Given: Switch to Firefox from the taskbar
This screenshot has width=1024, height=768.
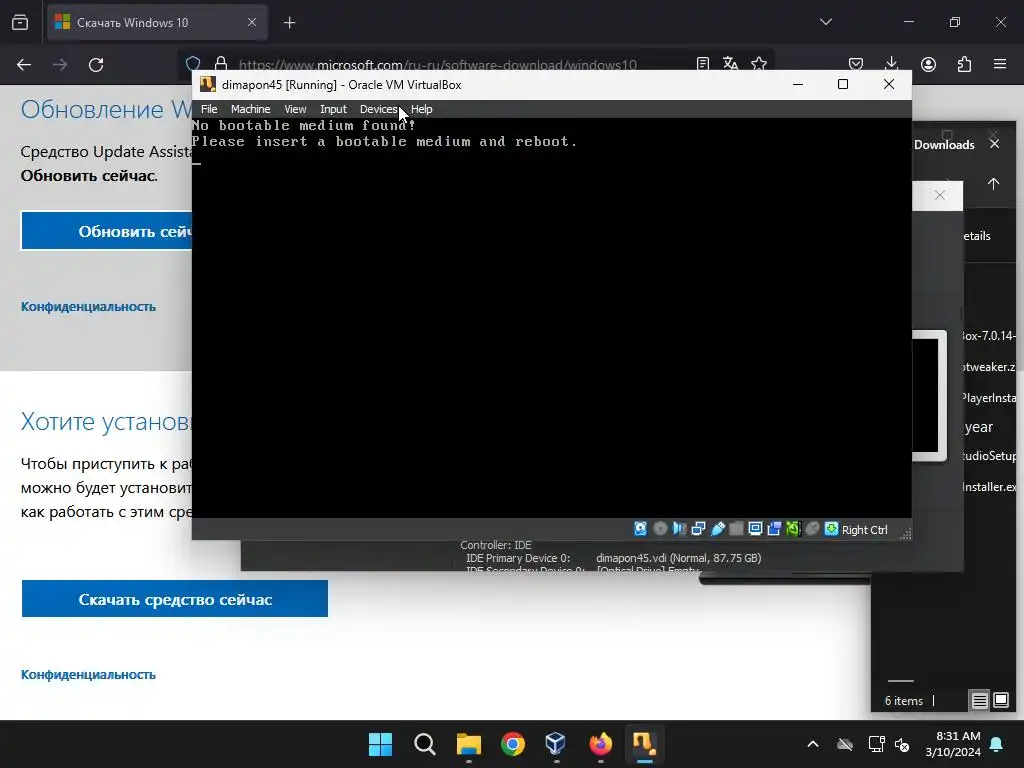Looking at the screenshot, I should 600,744.
